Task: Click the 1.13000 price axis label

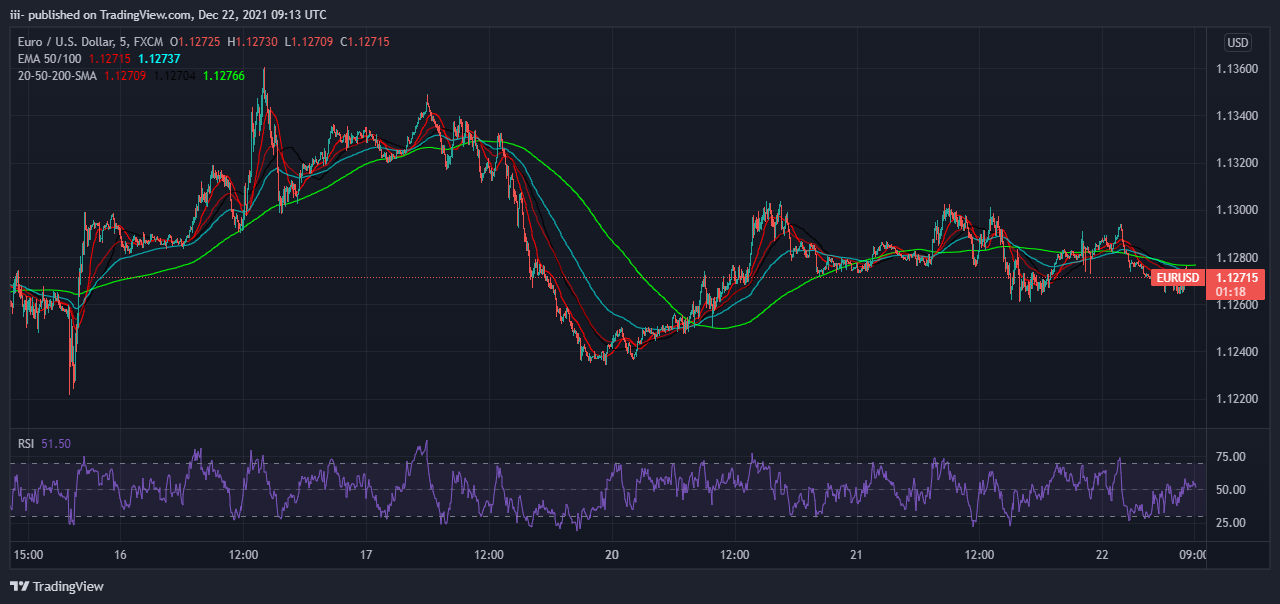Action: pos(1236,210)
